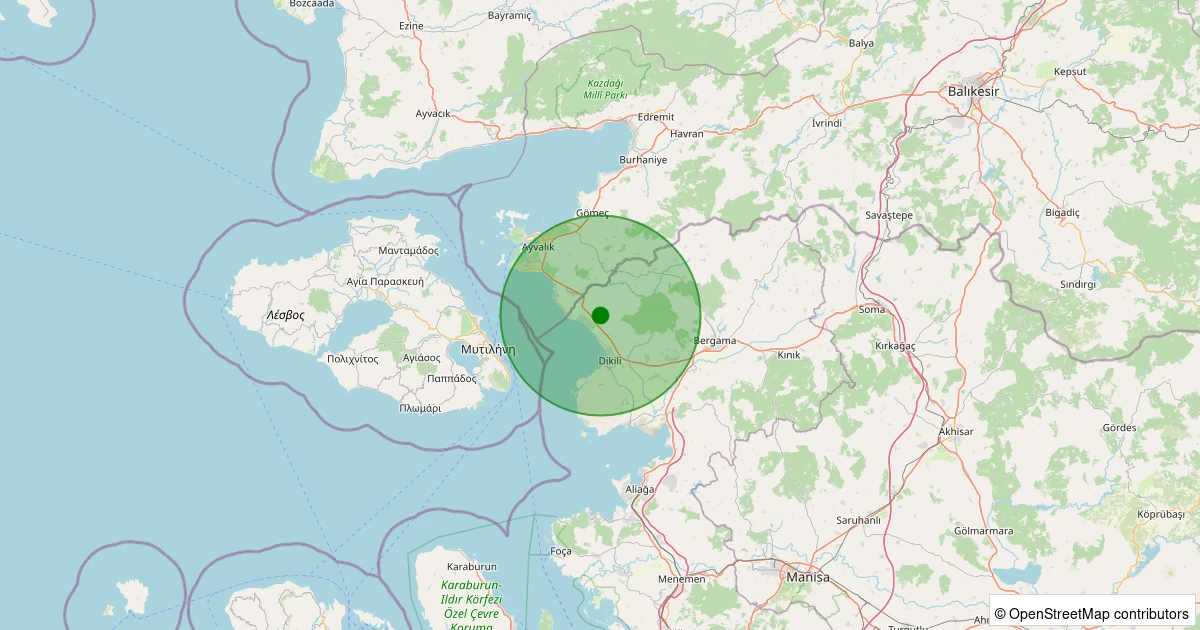Click the Aliağa town label

coord(638,489)
